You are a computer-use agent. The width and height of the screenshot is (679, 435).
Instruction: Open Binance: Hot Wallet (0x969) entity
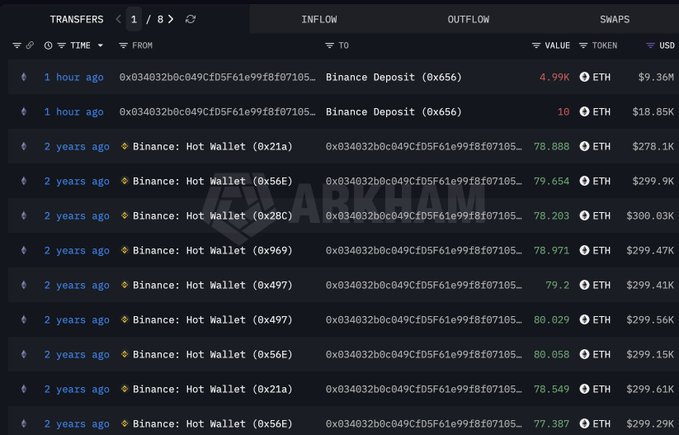(212, 250)
